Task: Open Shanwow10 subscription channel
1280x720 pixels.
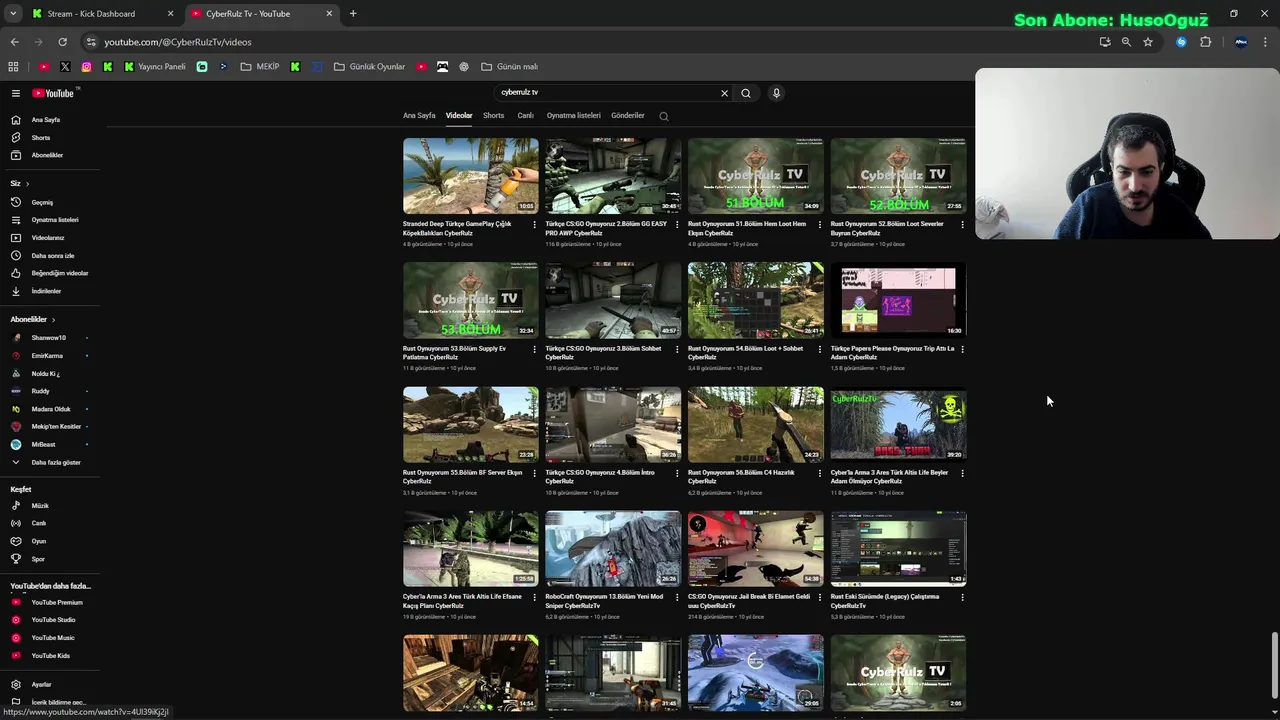Action: pyautogui.click(x=50, y=338)
